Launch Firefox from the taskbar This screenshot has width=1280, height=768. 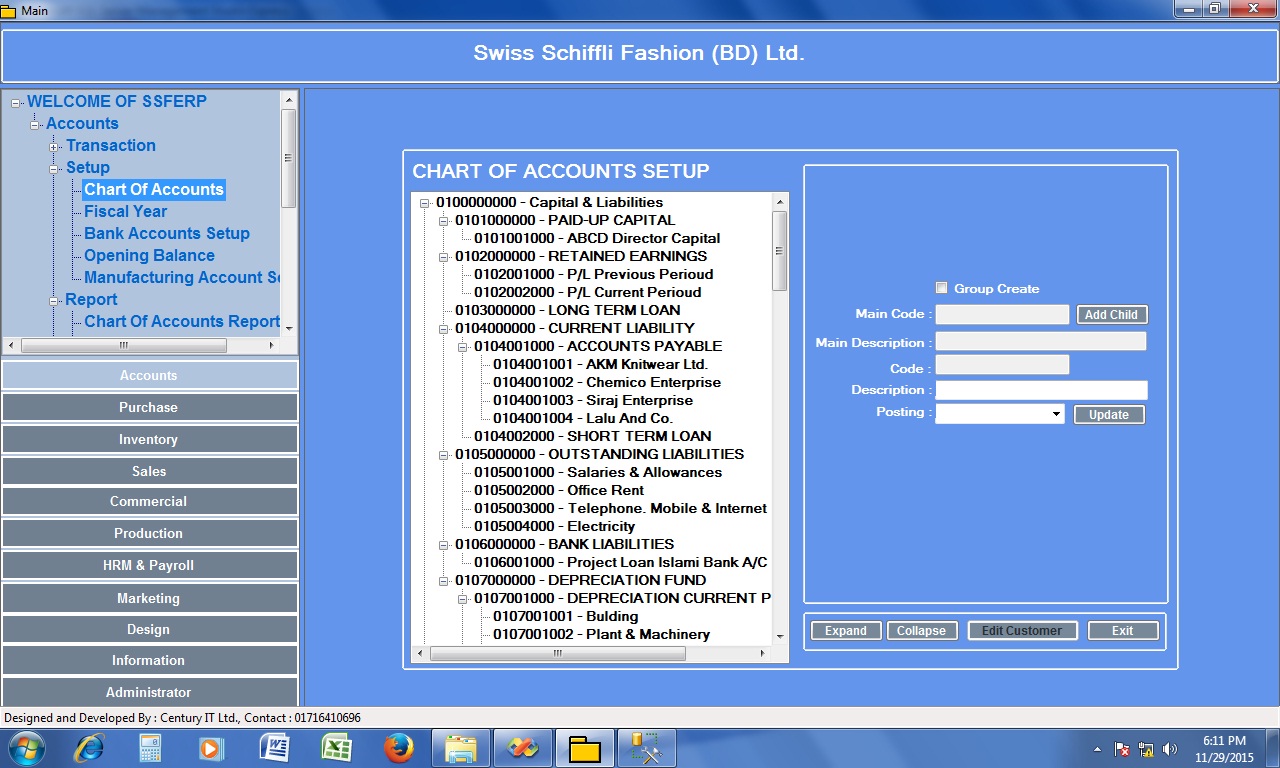point(398,748)
